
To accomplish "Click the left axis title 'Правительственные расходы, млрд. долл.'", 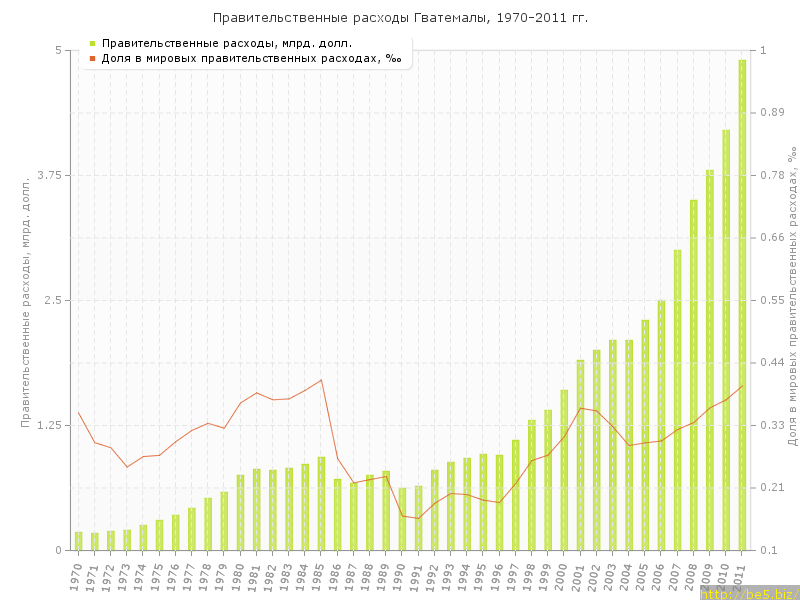I will tap(26, 300).
